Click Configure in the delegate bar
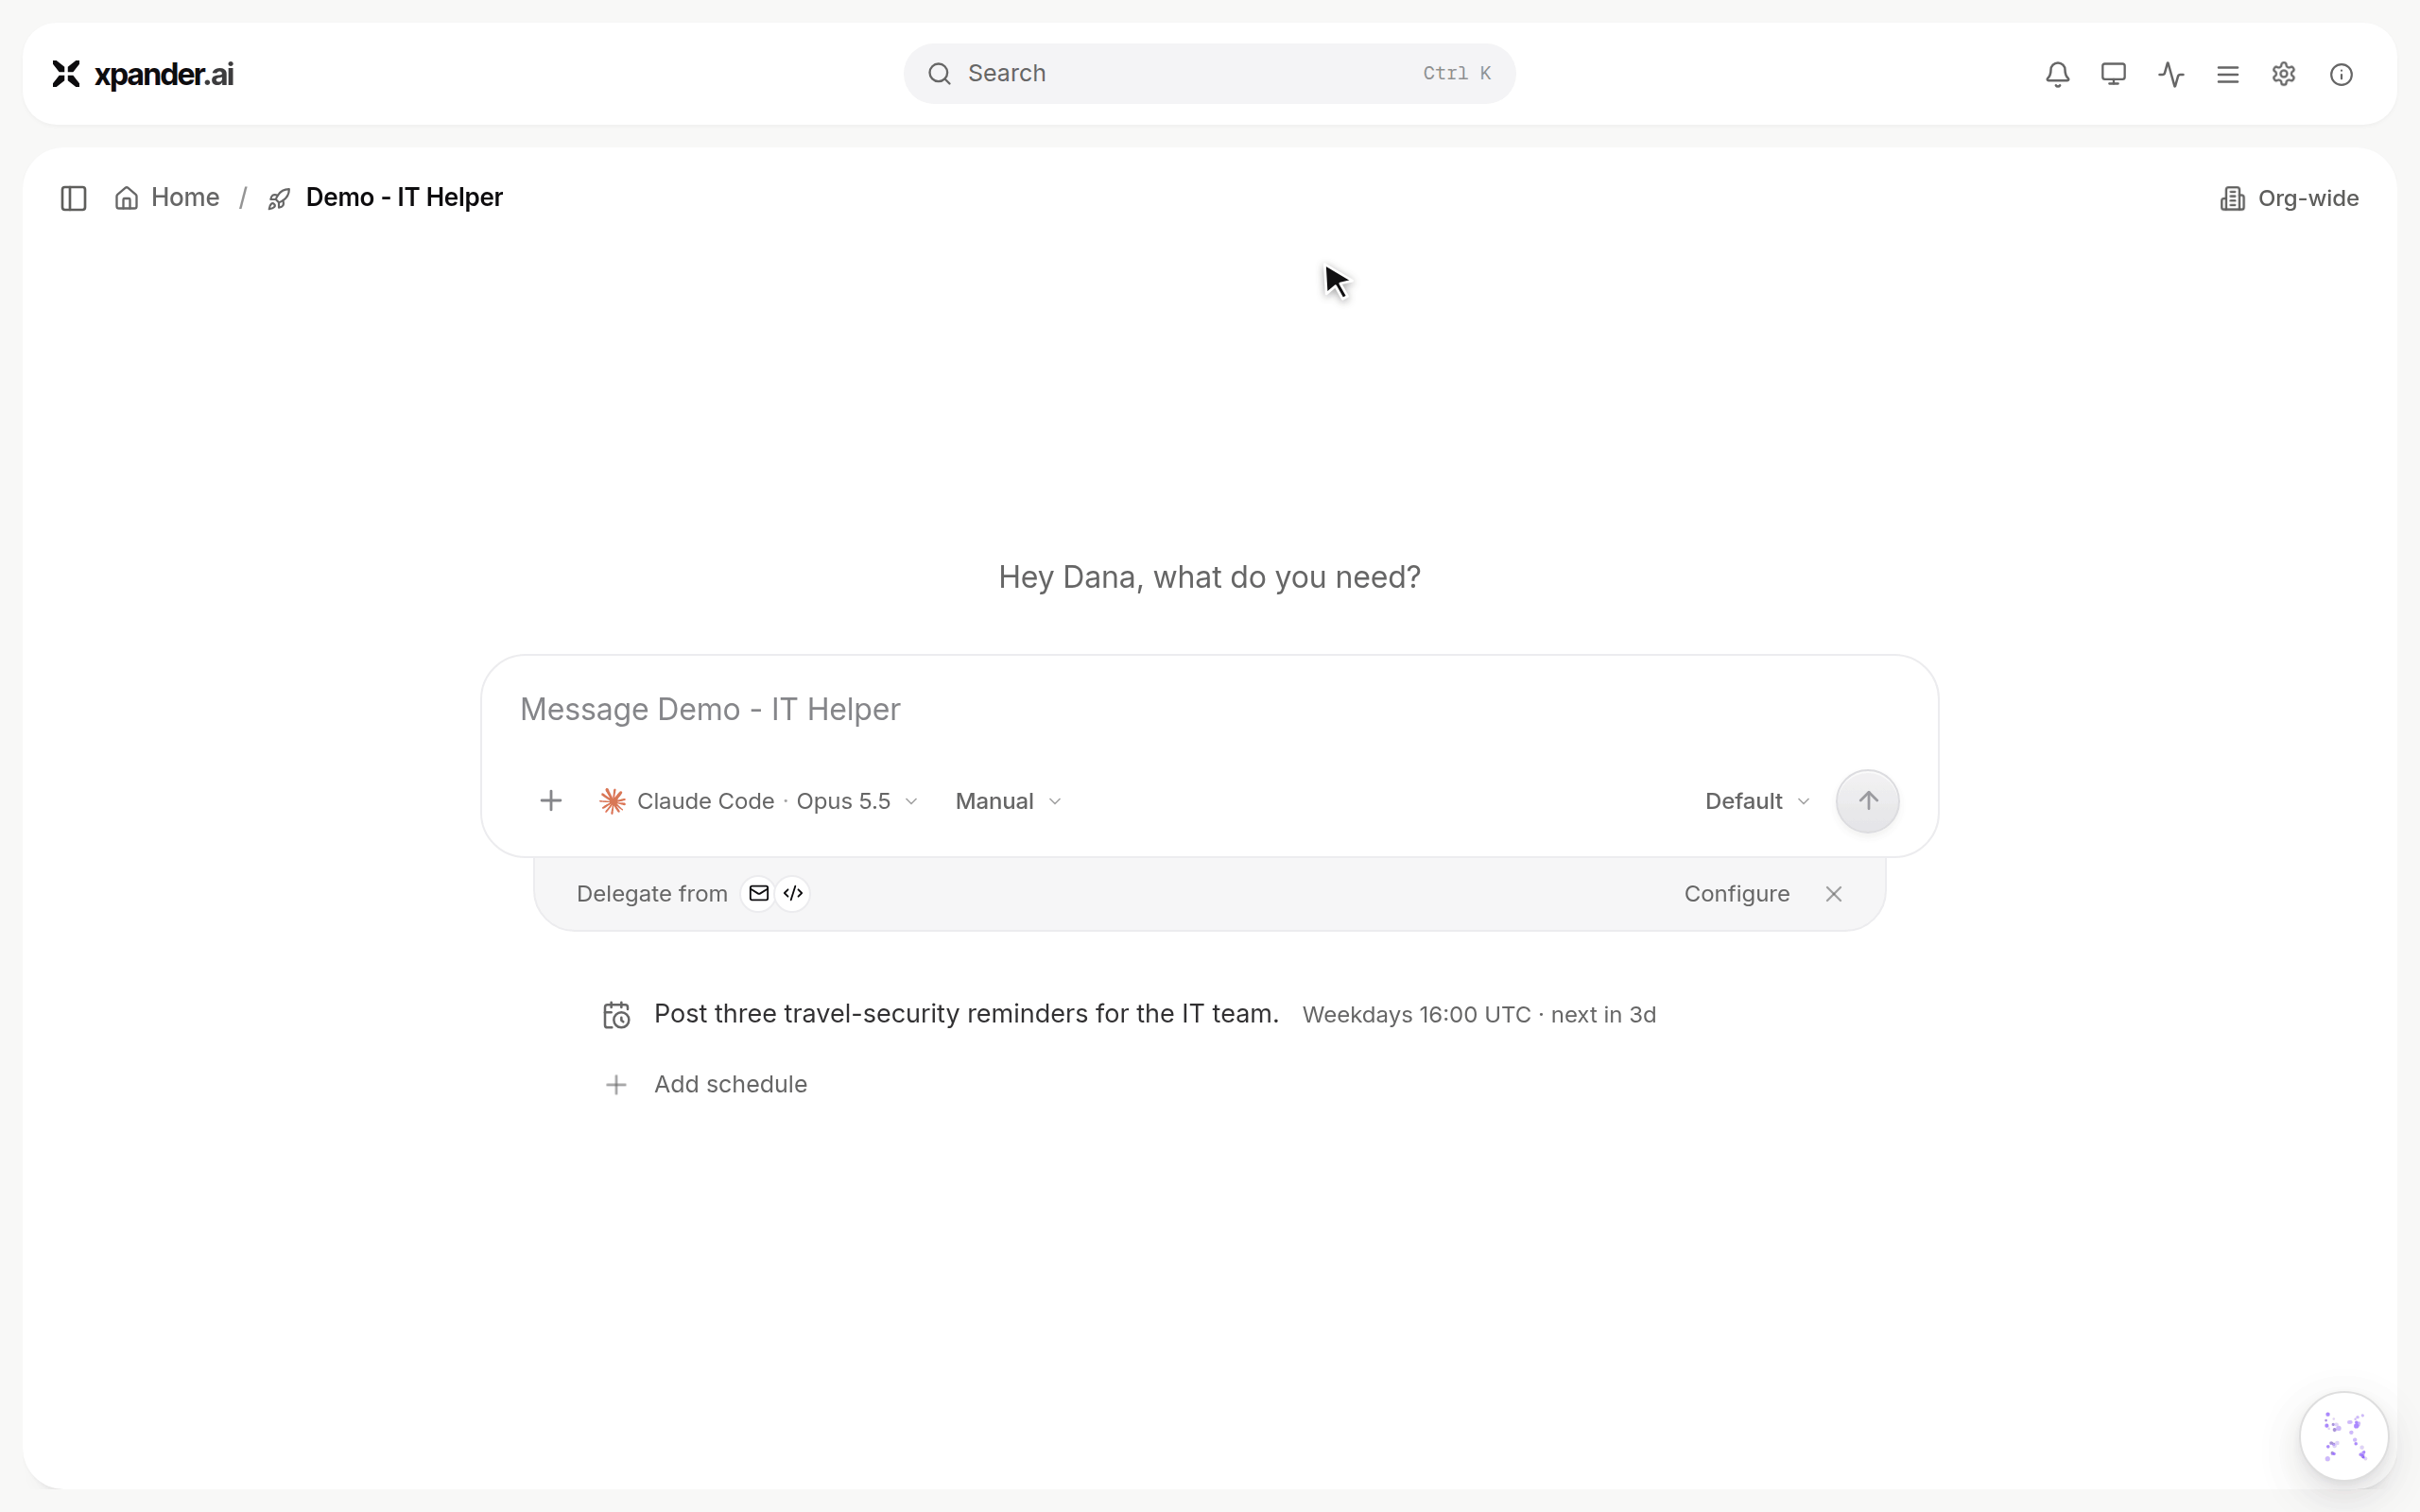The height and width of the screenshot is (1512, 2420). (1737, 894)
